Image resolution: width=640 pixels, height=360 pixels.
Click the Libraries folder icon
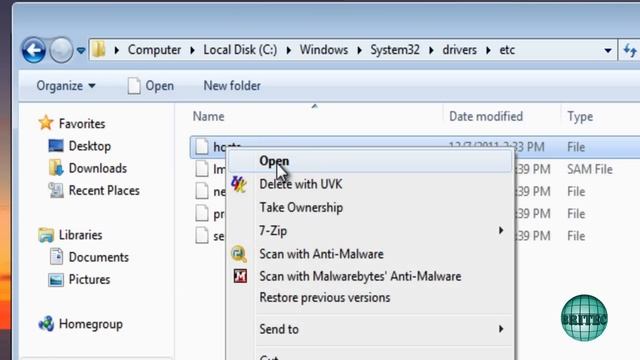46,235
